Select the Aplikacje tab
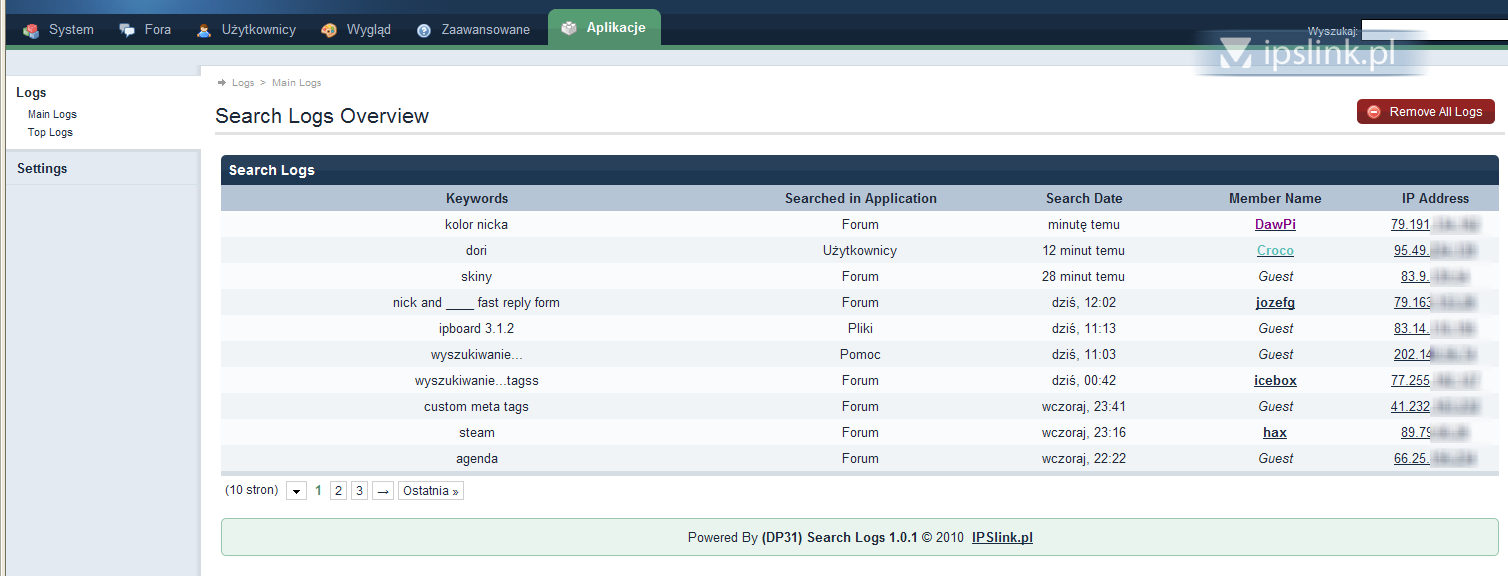 pyautogui.click(x=604, y=28)
